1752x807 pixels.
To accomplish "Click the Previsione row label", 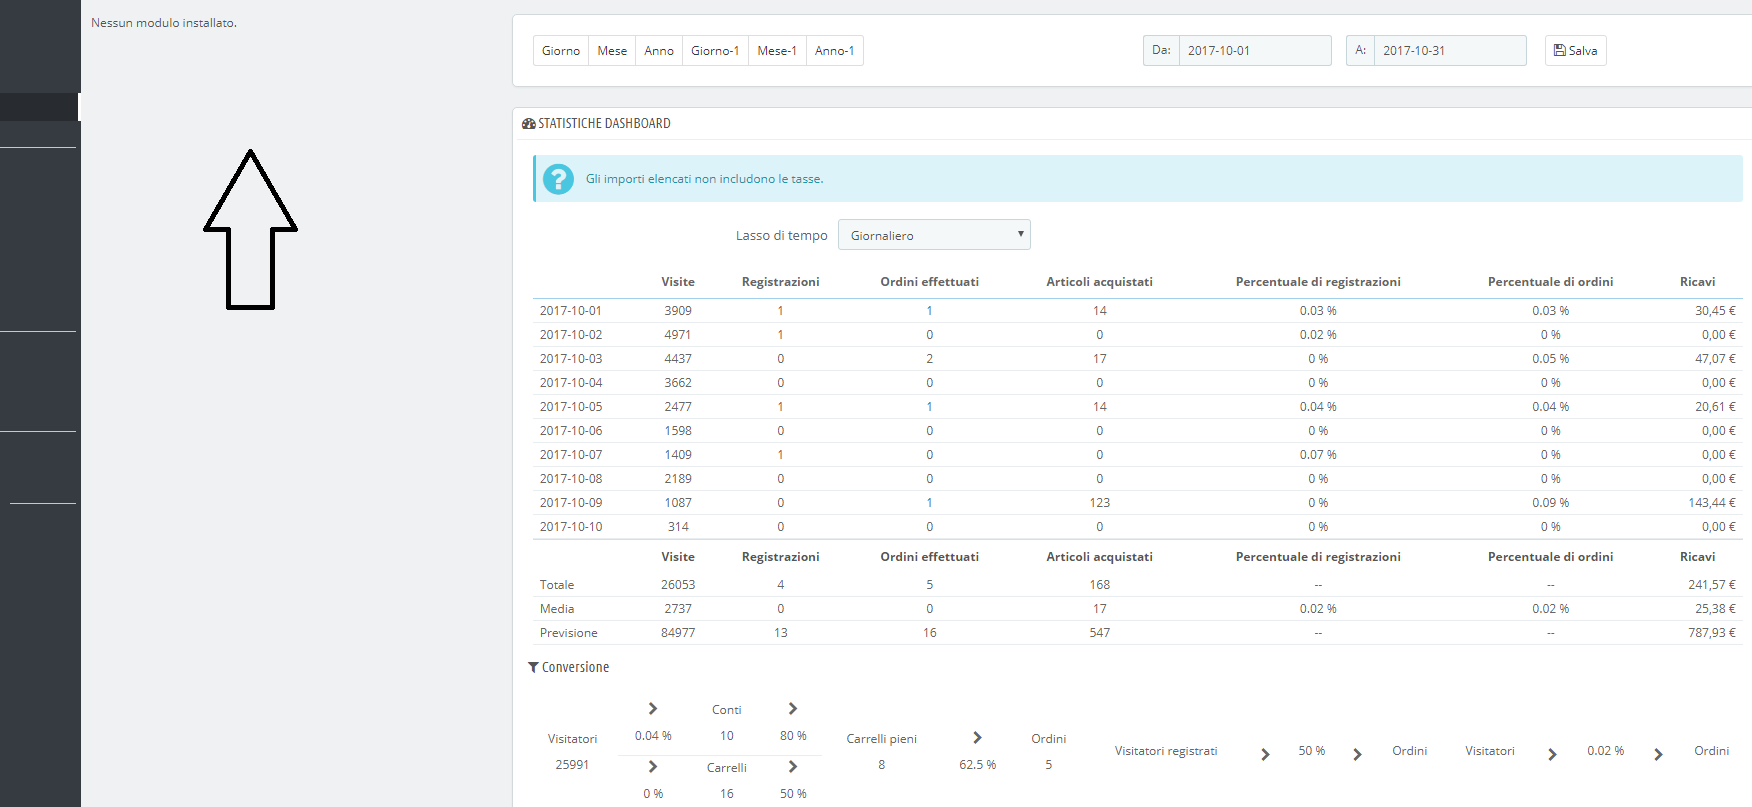I will click(569, 633).
